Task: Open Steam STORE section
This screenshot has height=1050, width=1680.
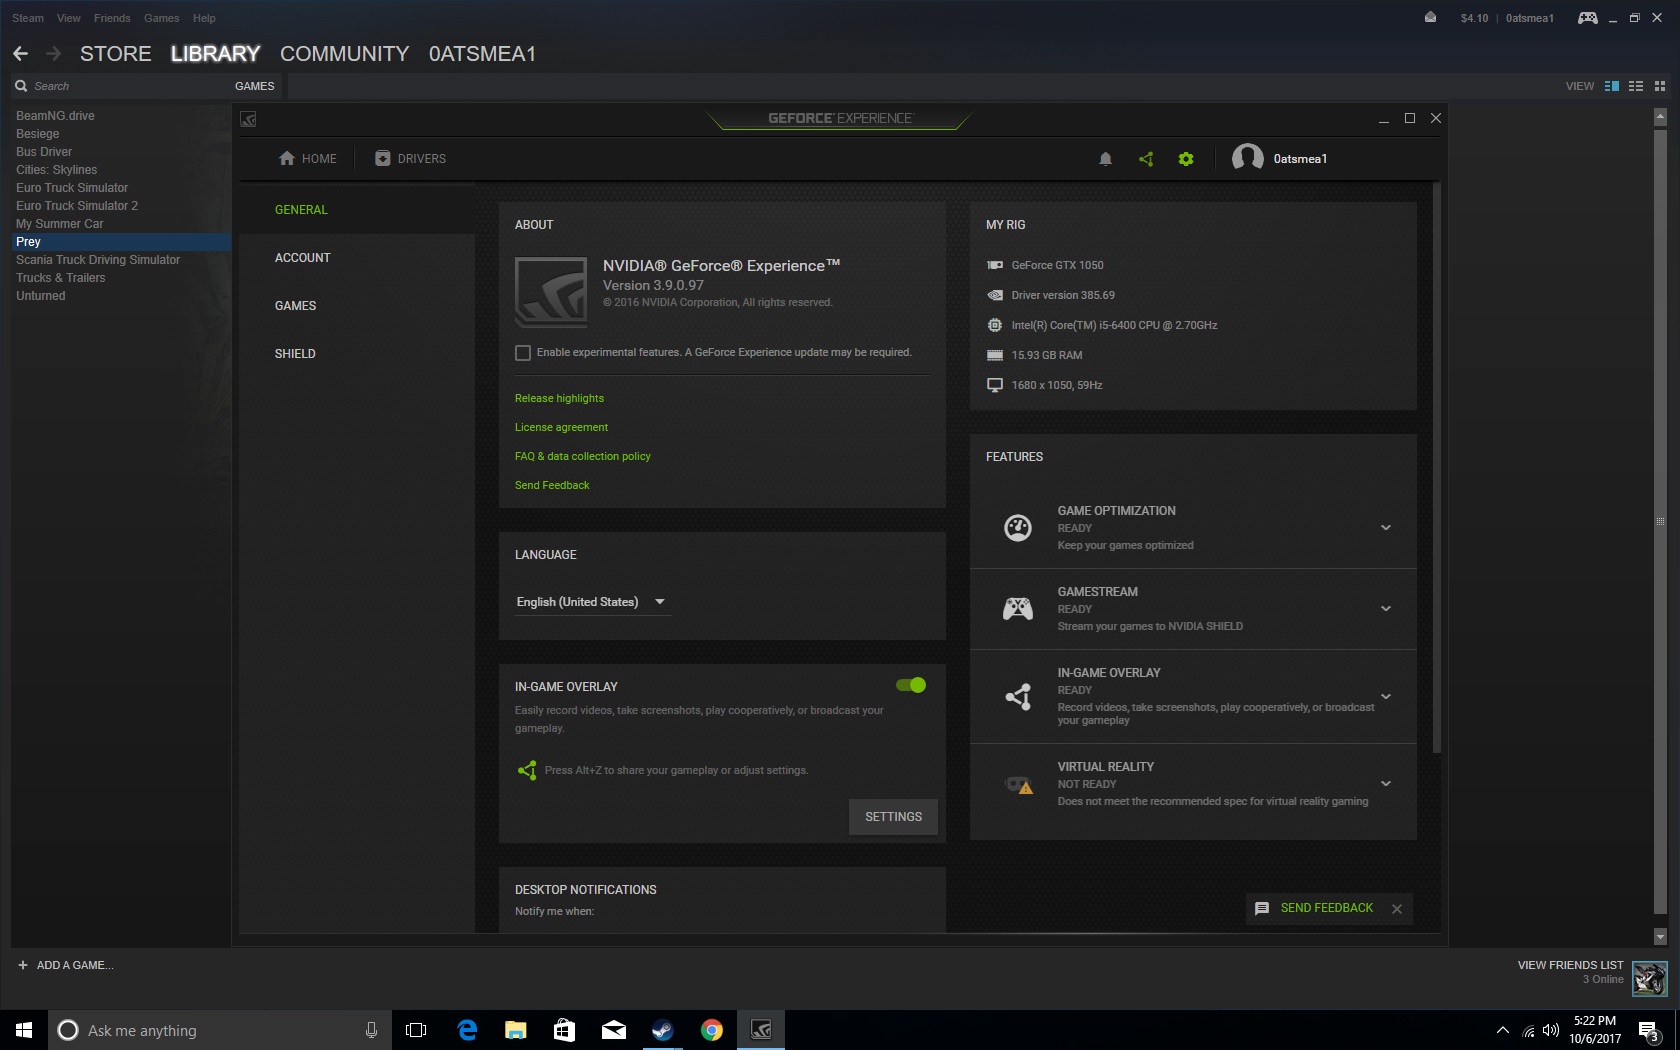Action: (x=116, y=54)
